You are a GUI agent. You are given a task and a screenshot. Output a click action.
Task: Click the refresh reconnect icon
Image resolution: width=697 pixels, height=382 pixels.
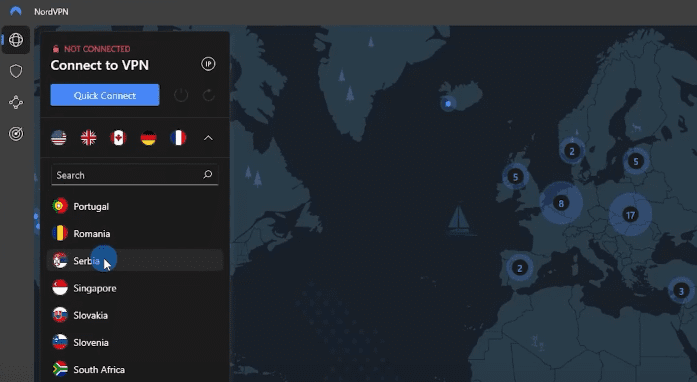click(208, 95)
